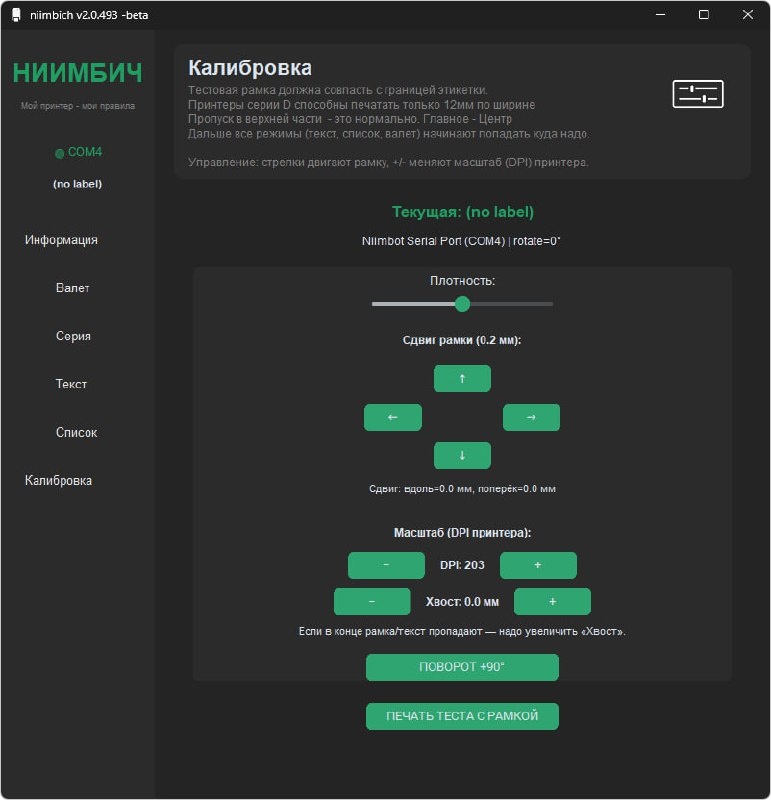This screenshot has width=771, height=800.
Task: Move frame up with the up arrow button
Action: [x=462, y=379]
